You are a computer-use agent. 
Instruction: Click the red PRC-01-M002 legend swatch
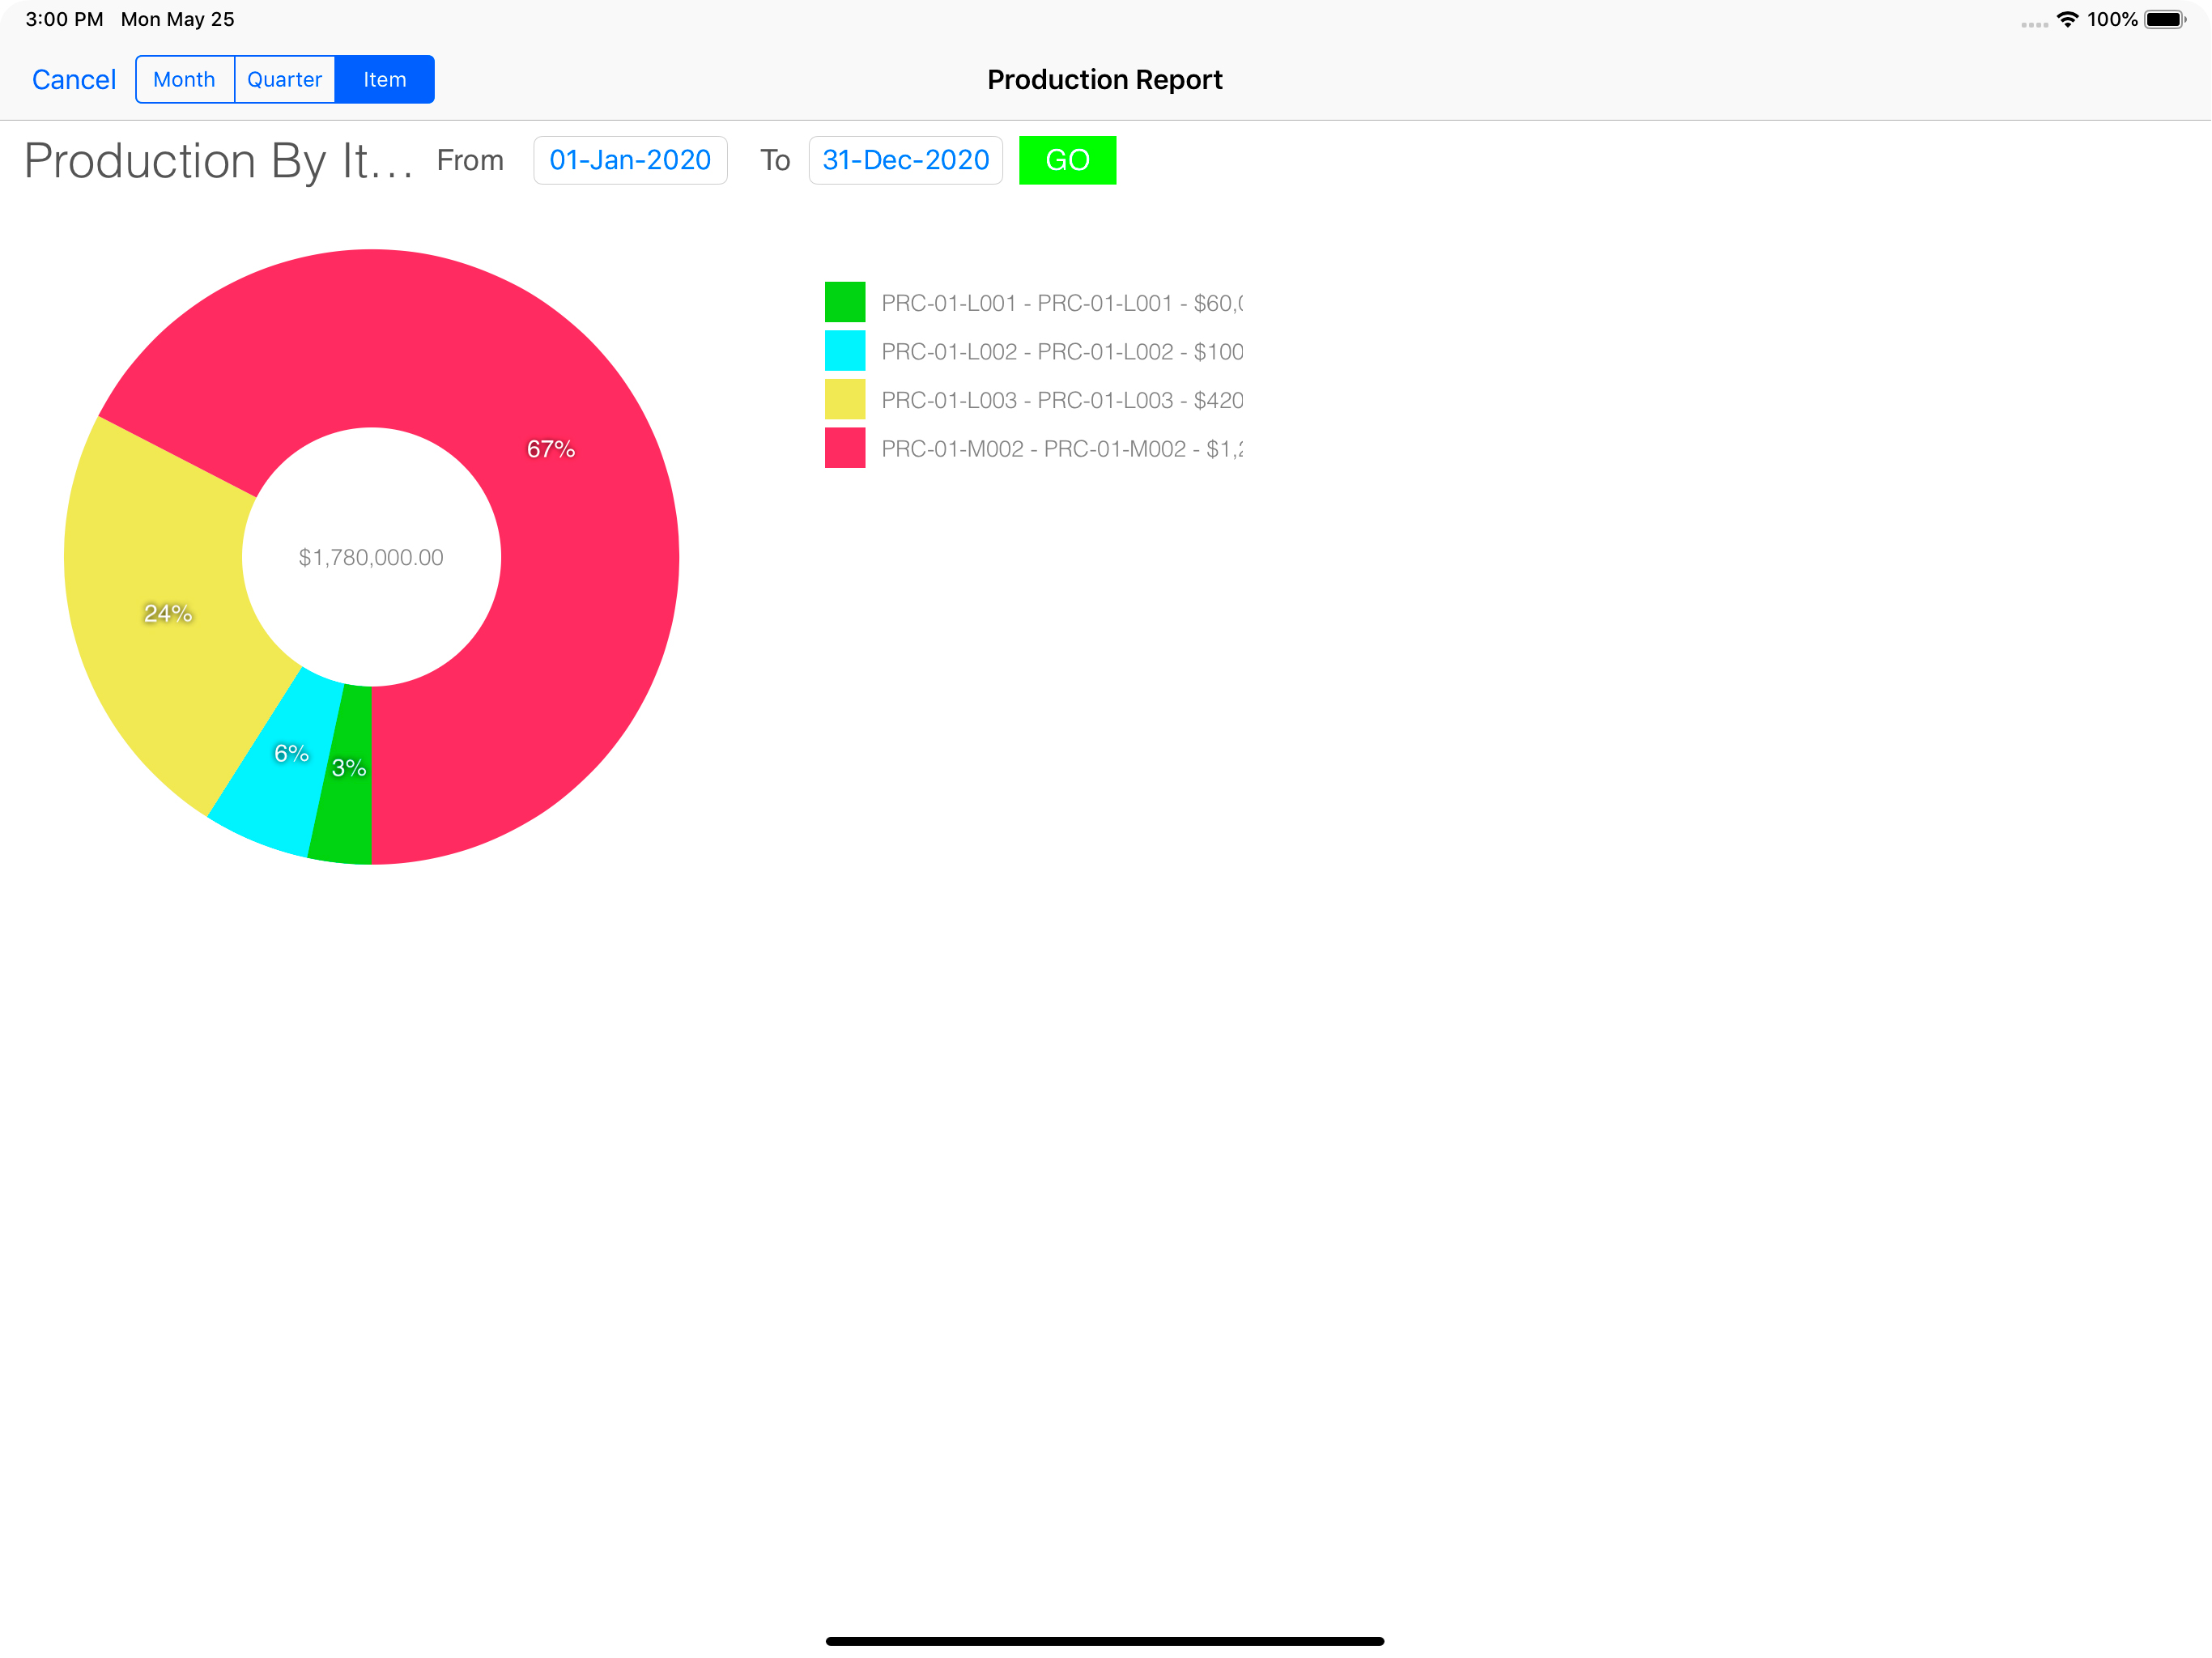click(845, 448)
